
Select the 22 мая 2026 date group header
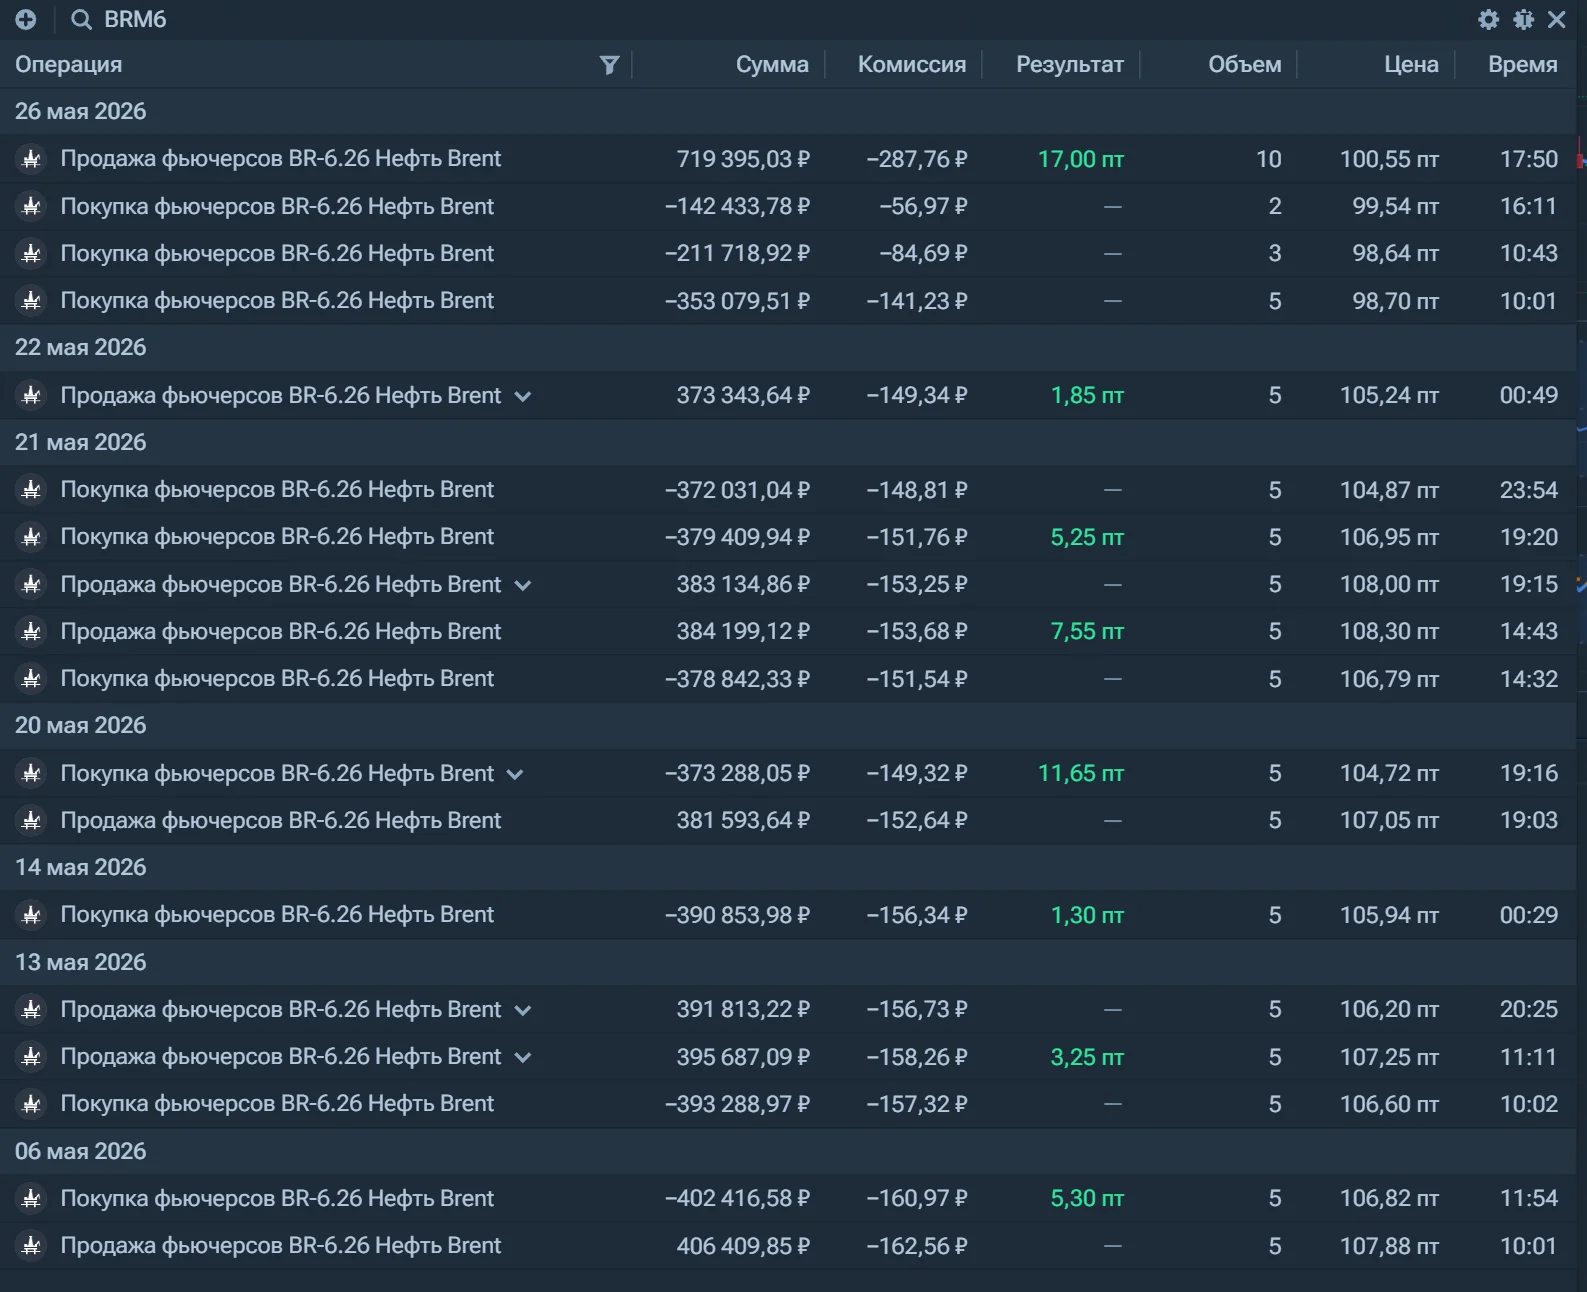coord(788,348)
